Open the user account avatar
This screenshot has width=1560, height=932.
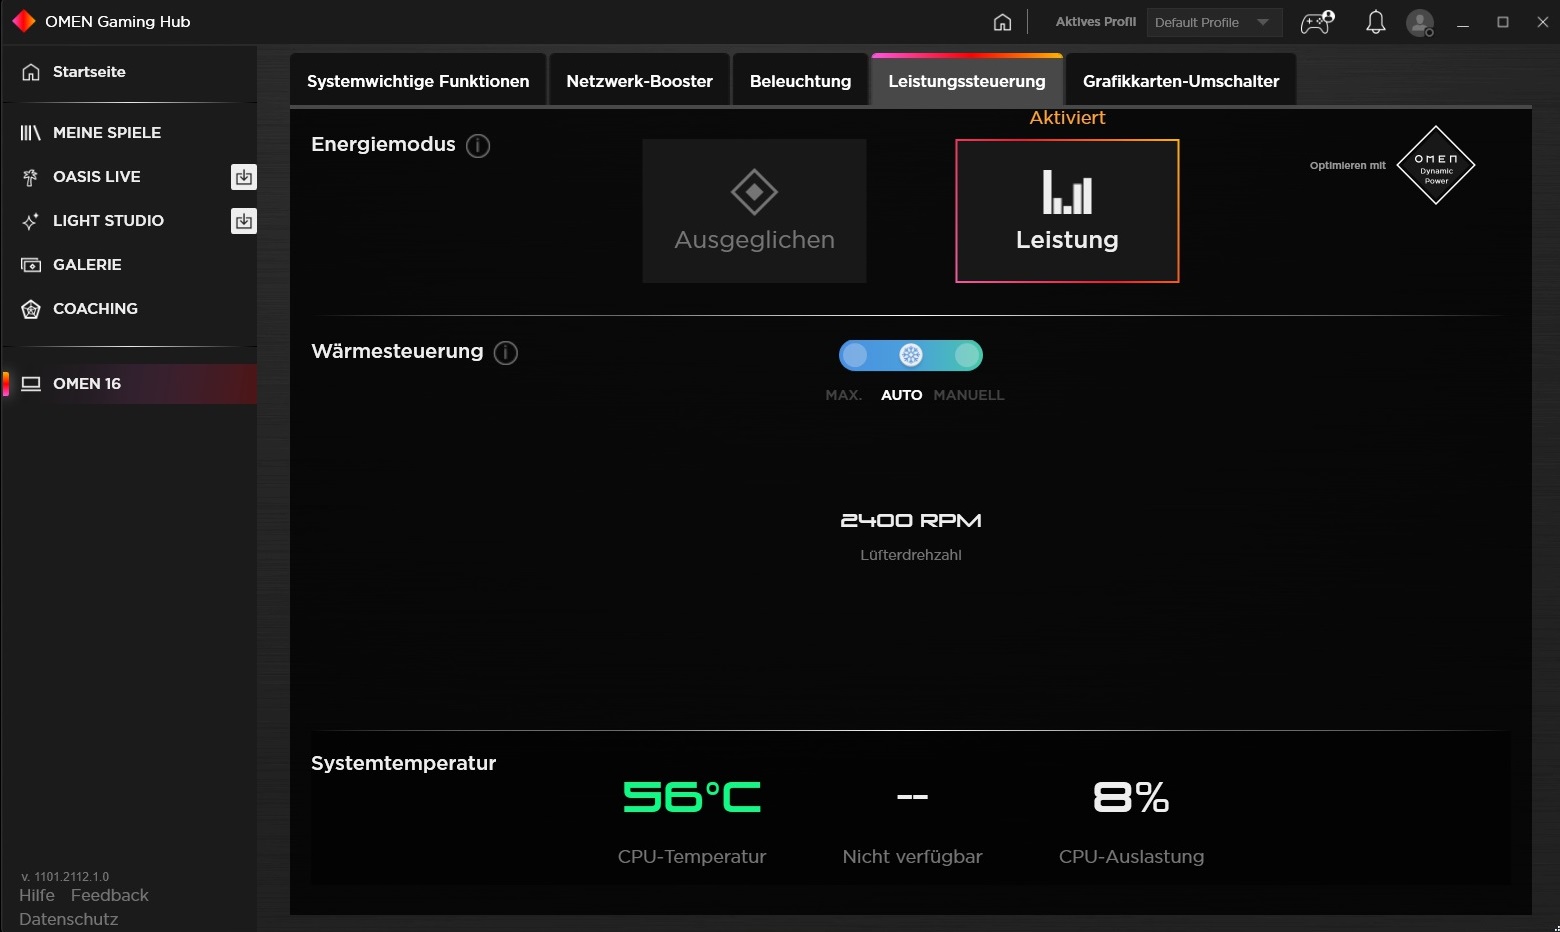coord(1420,22)
